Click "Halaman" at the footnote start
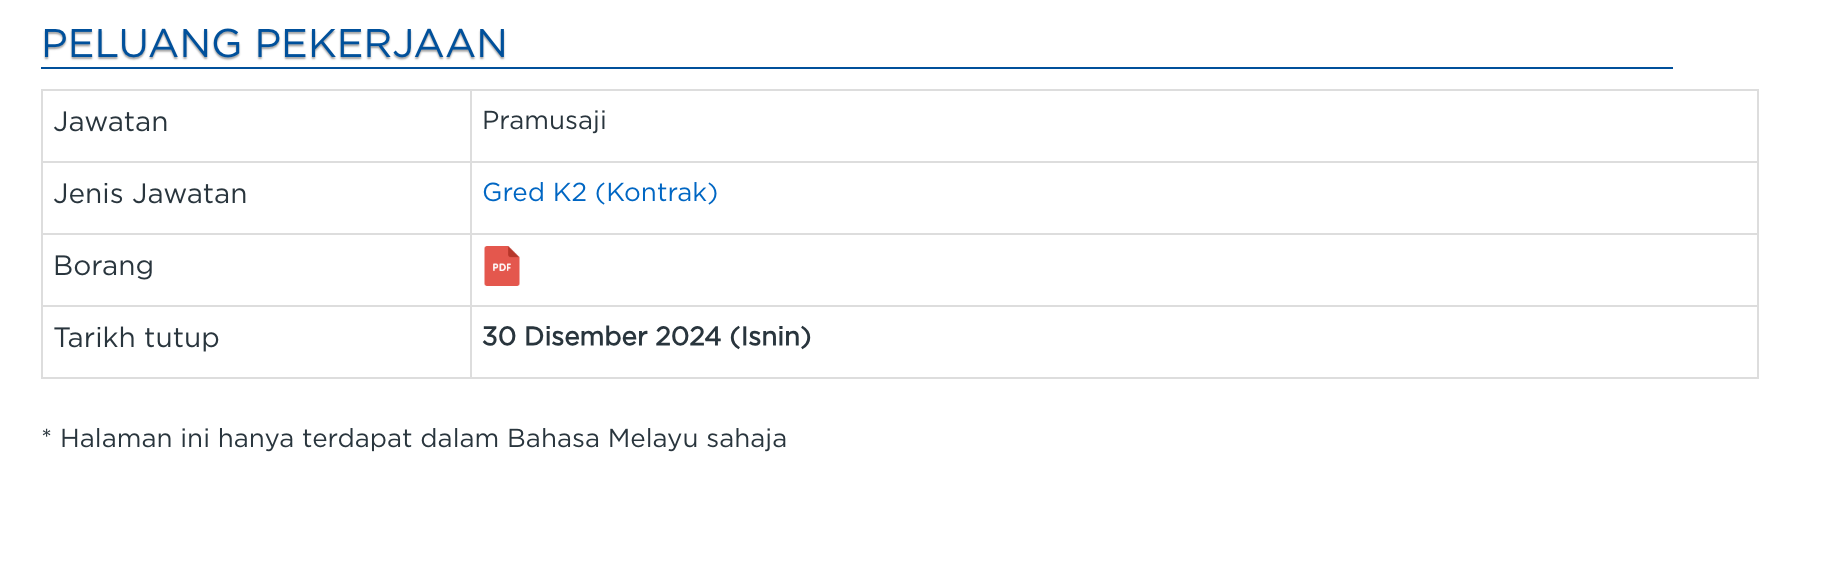The width and height of the screenshot is (1838, 570). [116, 439]
